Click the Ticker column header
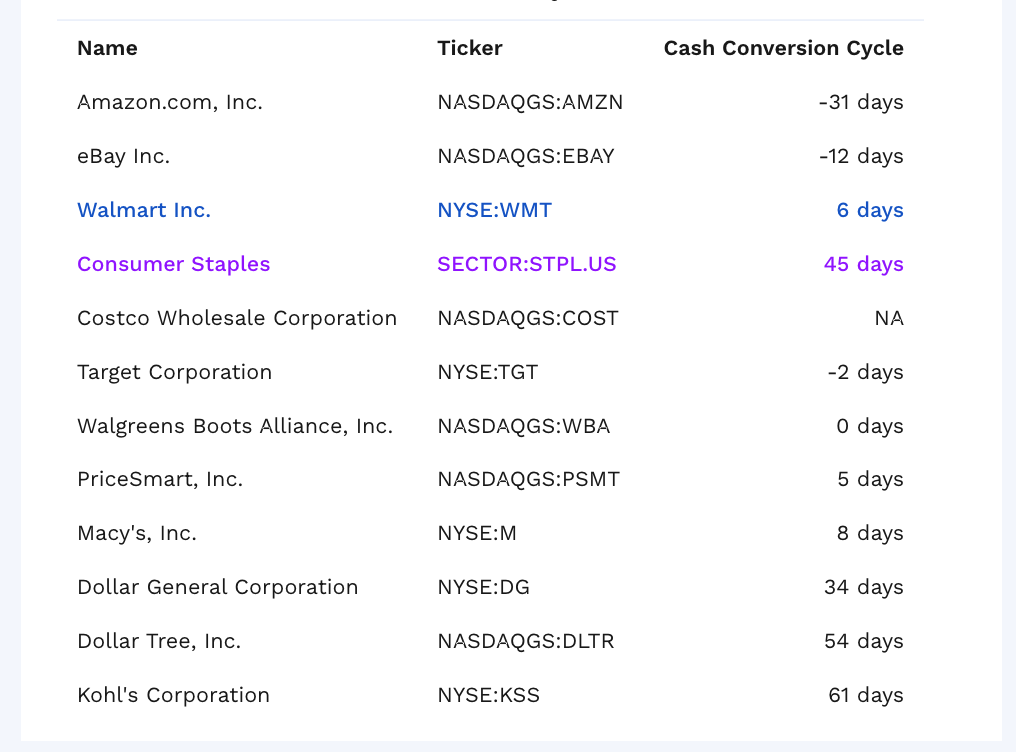1016x752 pixels. point(470,48)
